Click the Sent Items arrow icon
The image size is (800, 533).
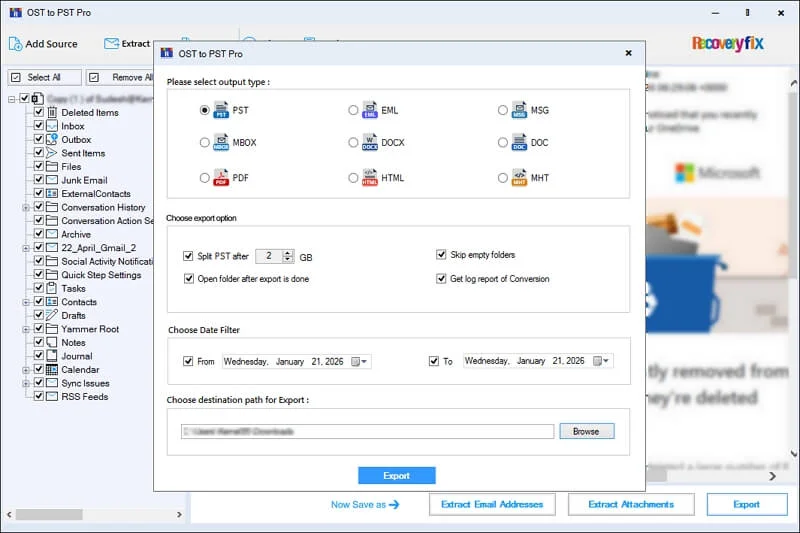pos(52,153)
